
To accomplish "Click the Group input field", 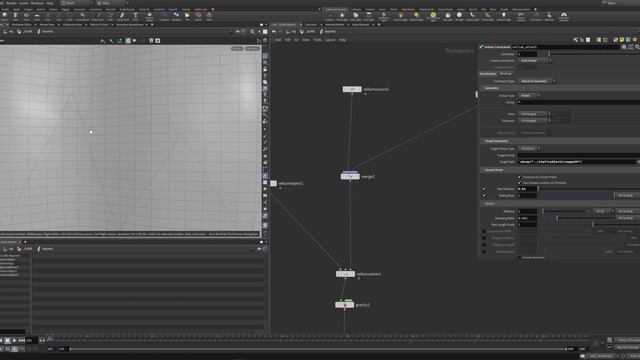I will tap(578, 102).
